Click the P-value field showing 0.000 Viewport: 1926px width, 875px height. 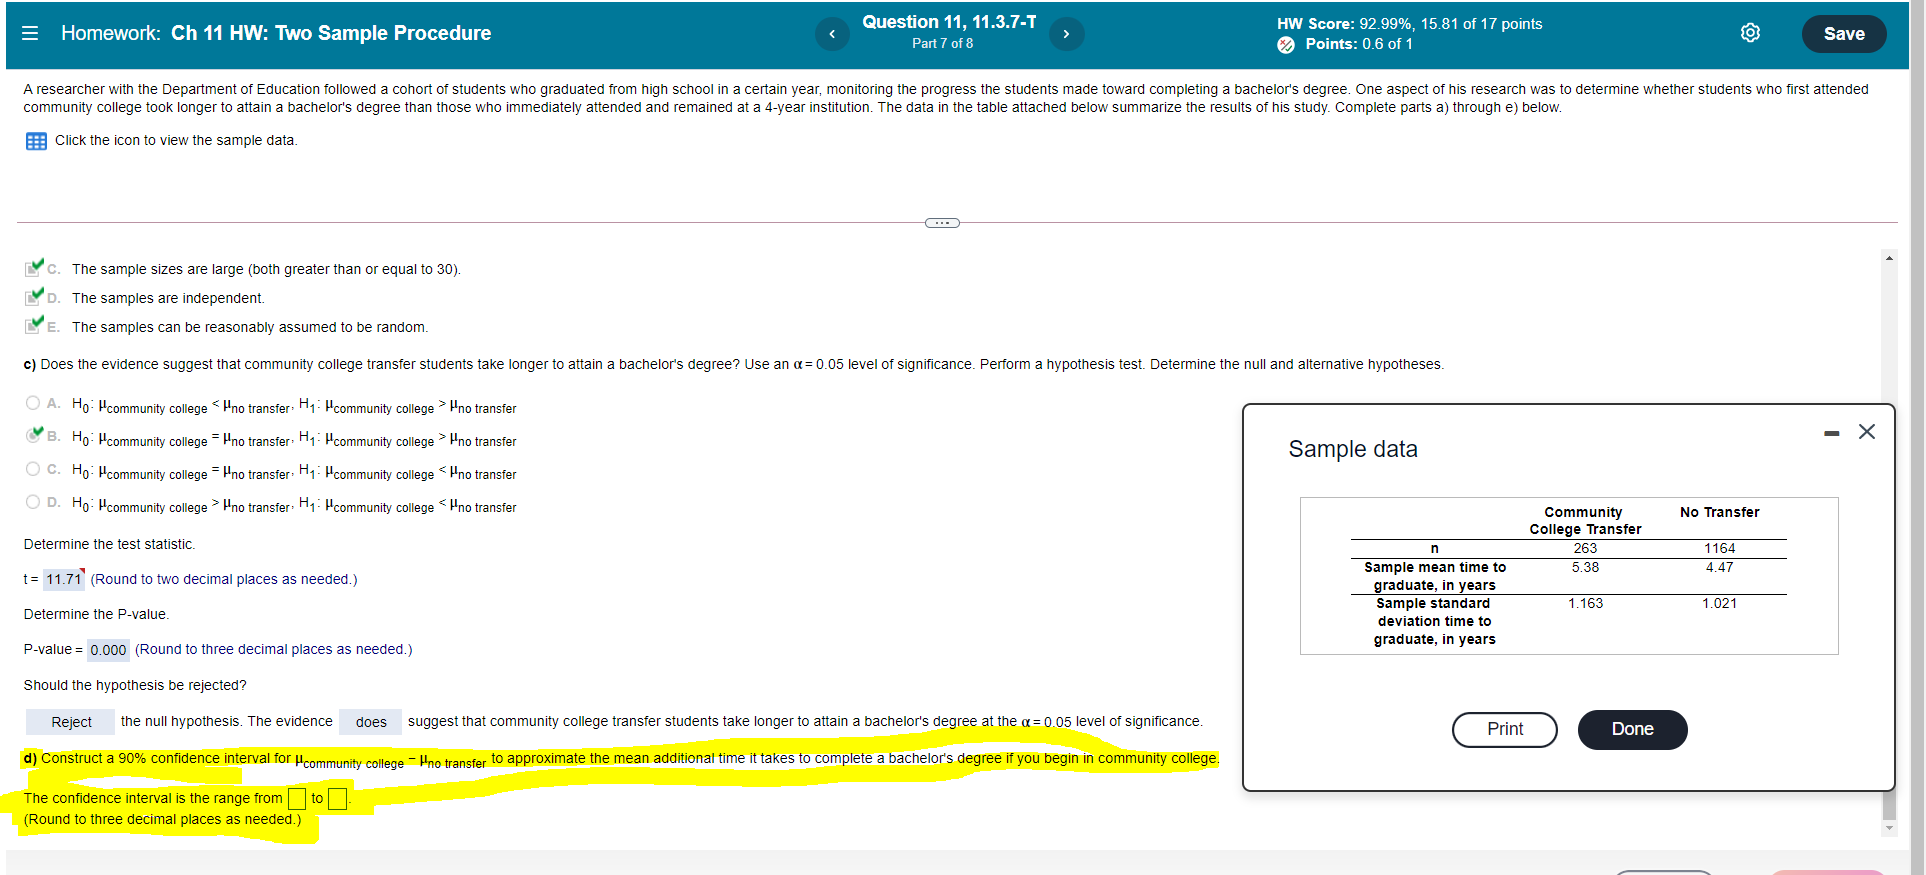(x=108, y=650)
